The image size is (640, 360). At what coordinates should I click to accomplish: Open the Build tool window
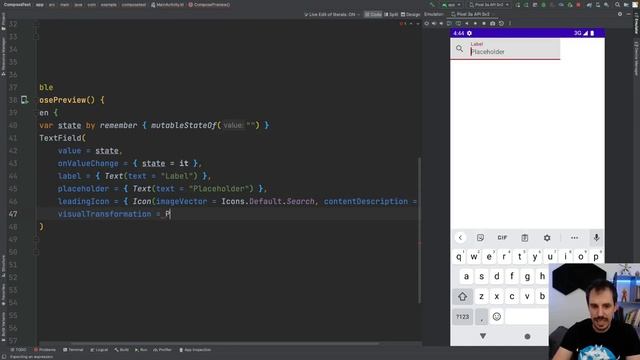tap(122, 350)
